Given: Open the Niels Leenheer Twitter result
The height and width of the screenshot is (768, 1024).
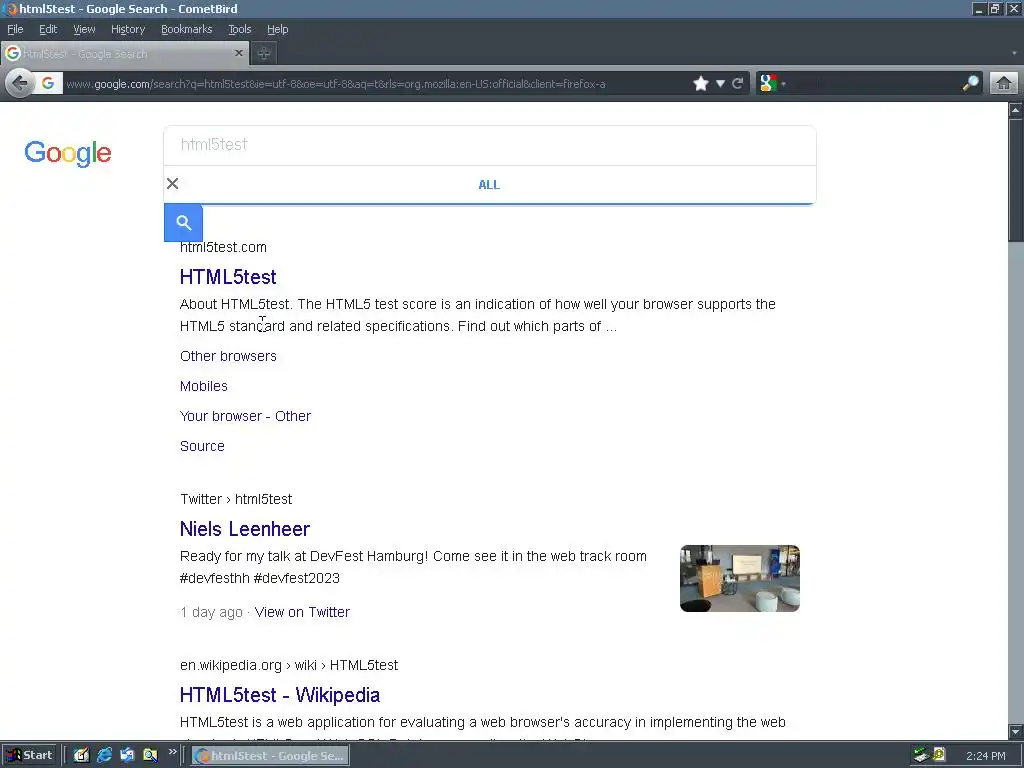Looking at the screenshot, I should (x=245, y=529).
